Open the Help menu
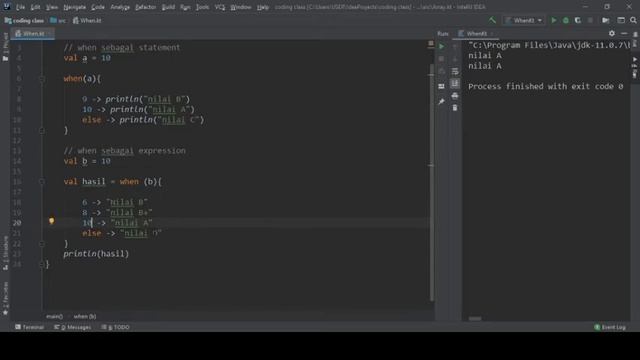The width and height of the screenshot is (640, 360). point(263,7)
